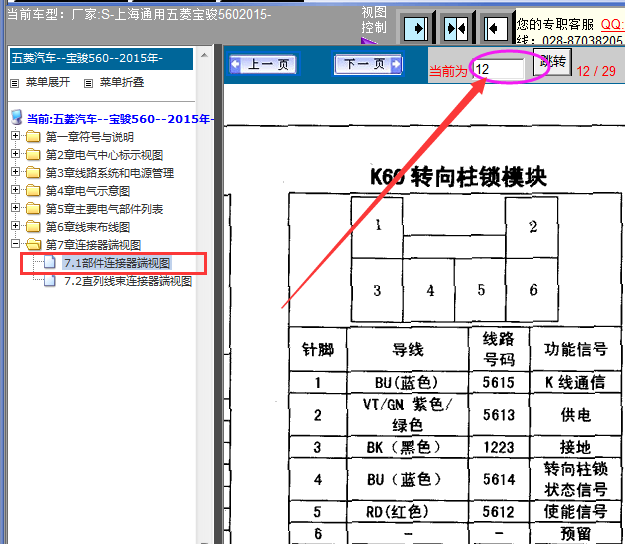This screenshot has height=544, width=625.
Task: Click the 1223 circuit number cell
Action: pyautogui.click(x=499, y=447)
